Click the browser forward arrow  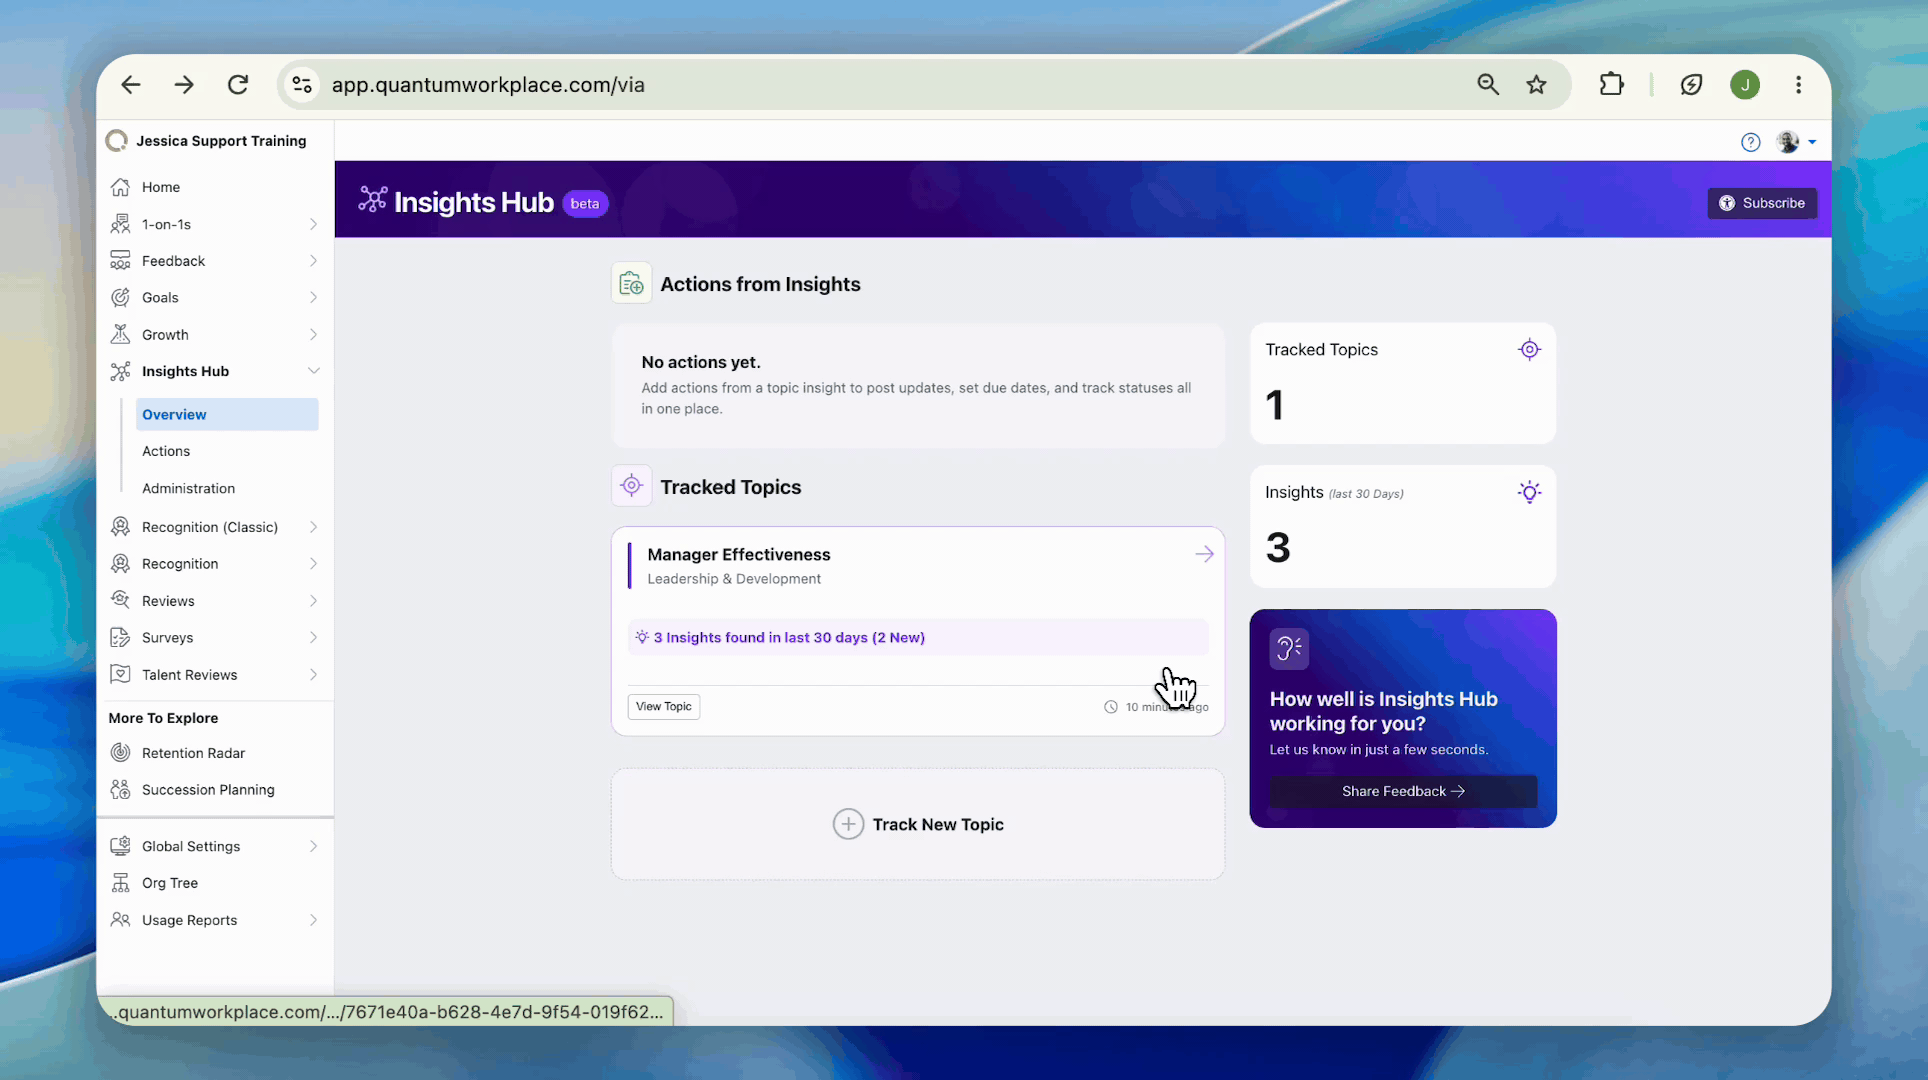(x=184, y=85)
